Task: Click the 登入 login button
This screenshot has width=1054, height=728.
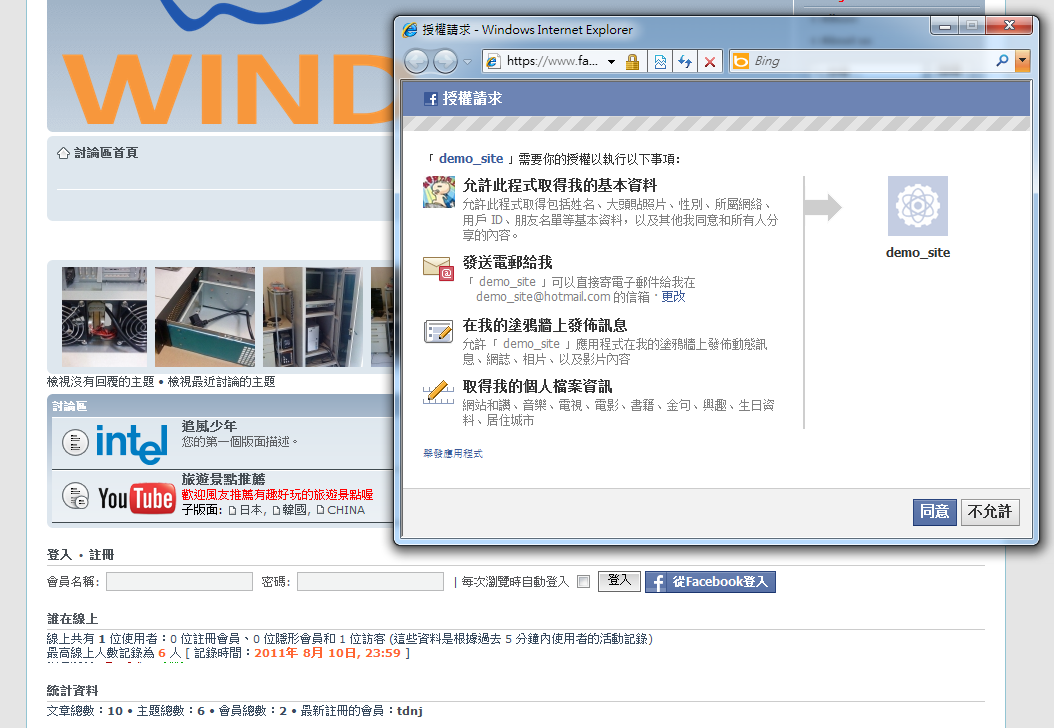Action: [x=619, y=580]
